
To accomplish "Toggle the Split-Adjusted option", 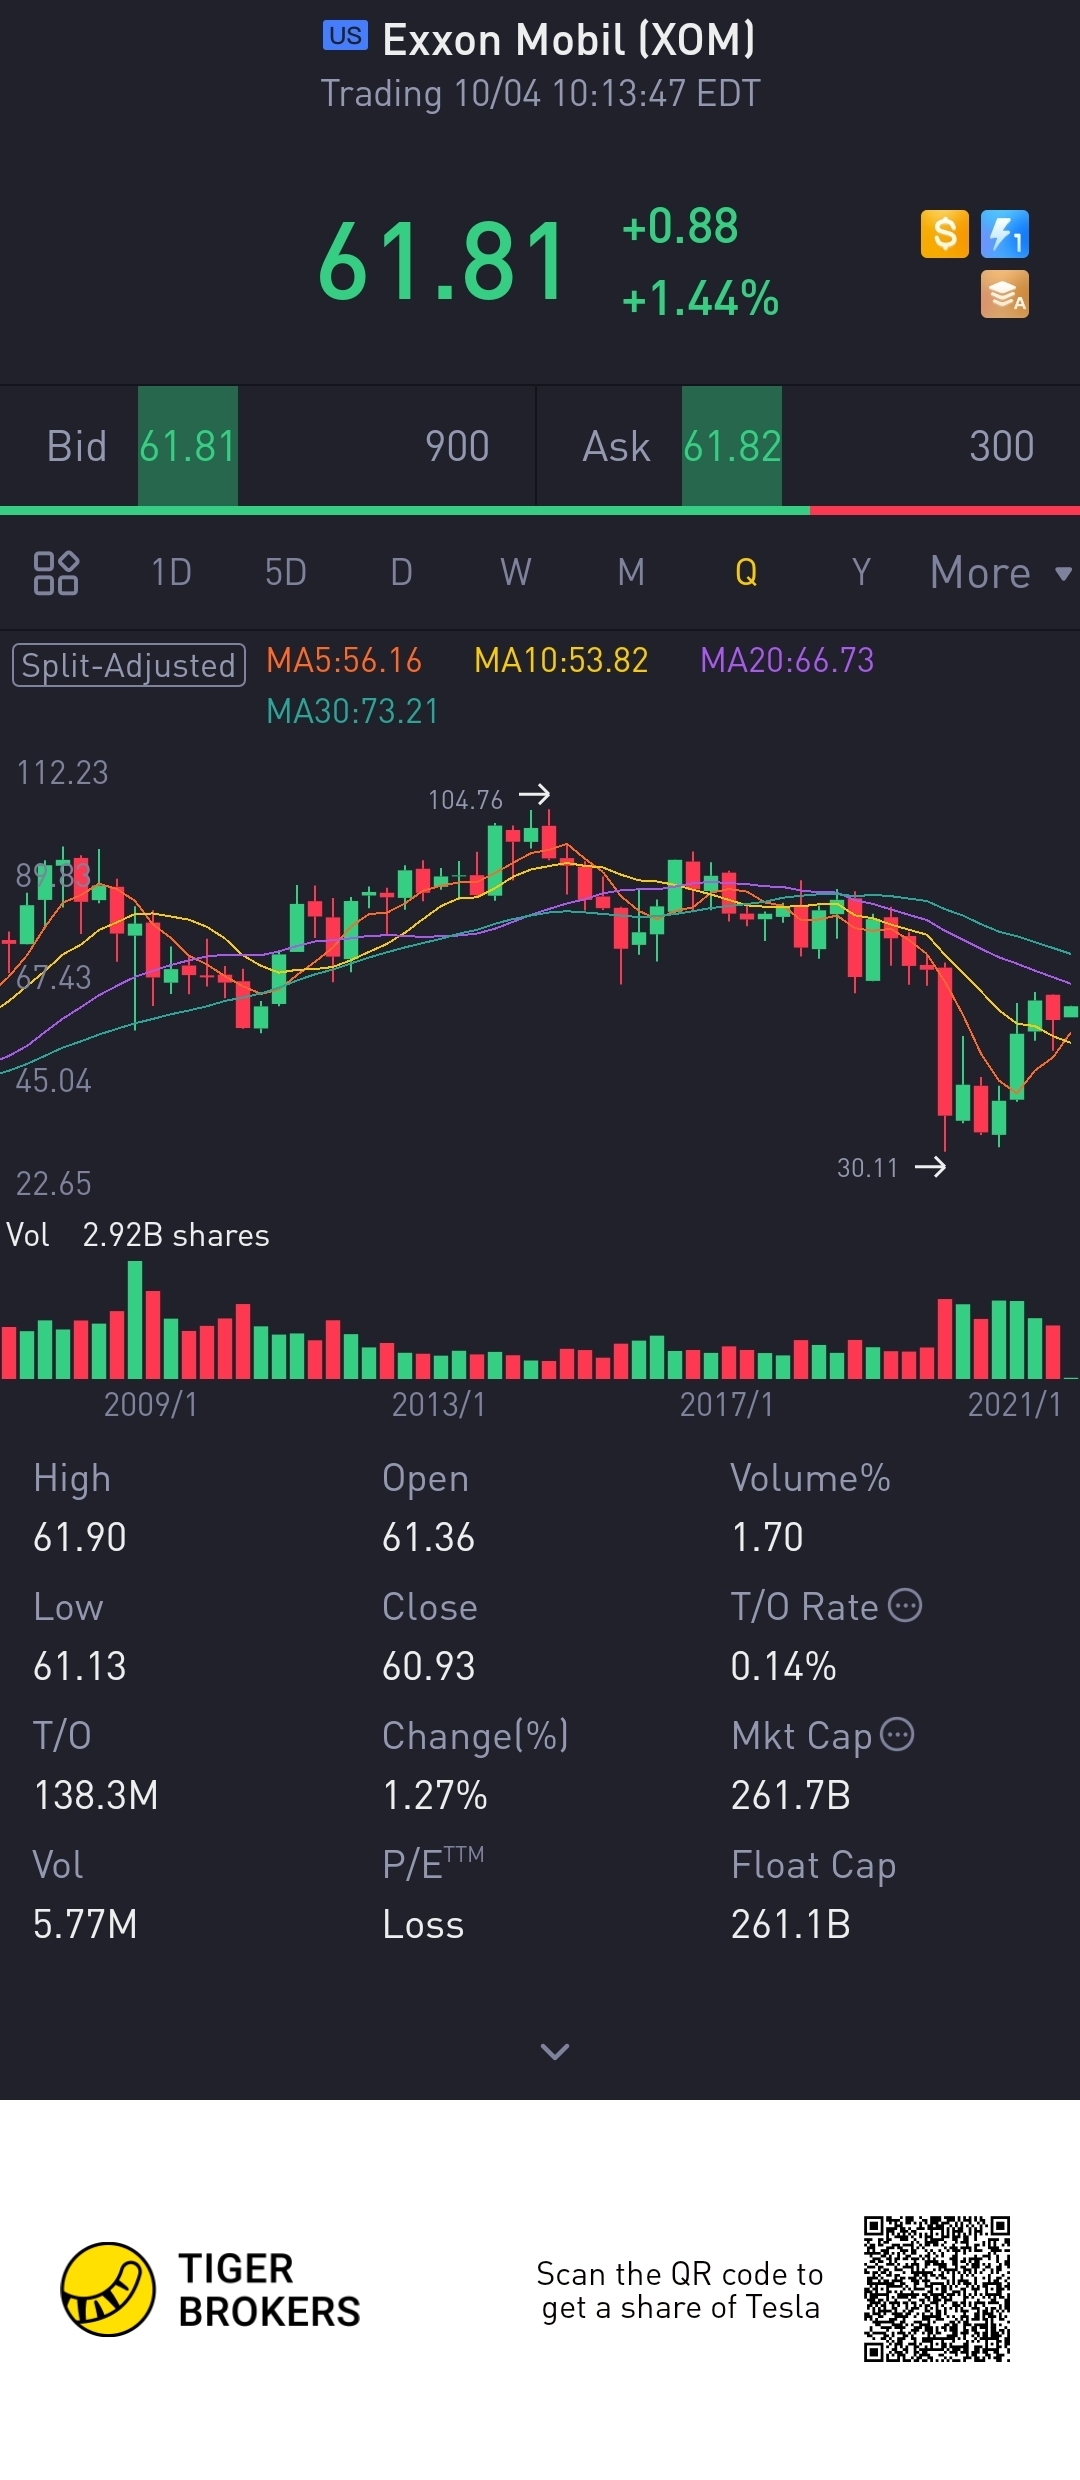I will point(129,665).
